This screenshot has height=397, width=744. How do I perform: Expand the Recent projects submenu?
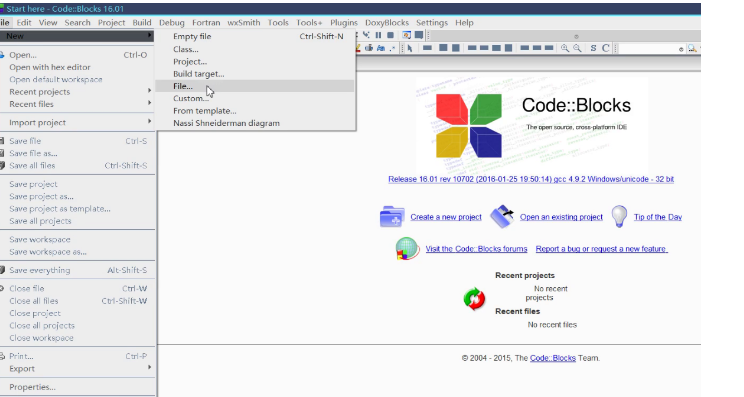[149, 91]
